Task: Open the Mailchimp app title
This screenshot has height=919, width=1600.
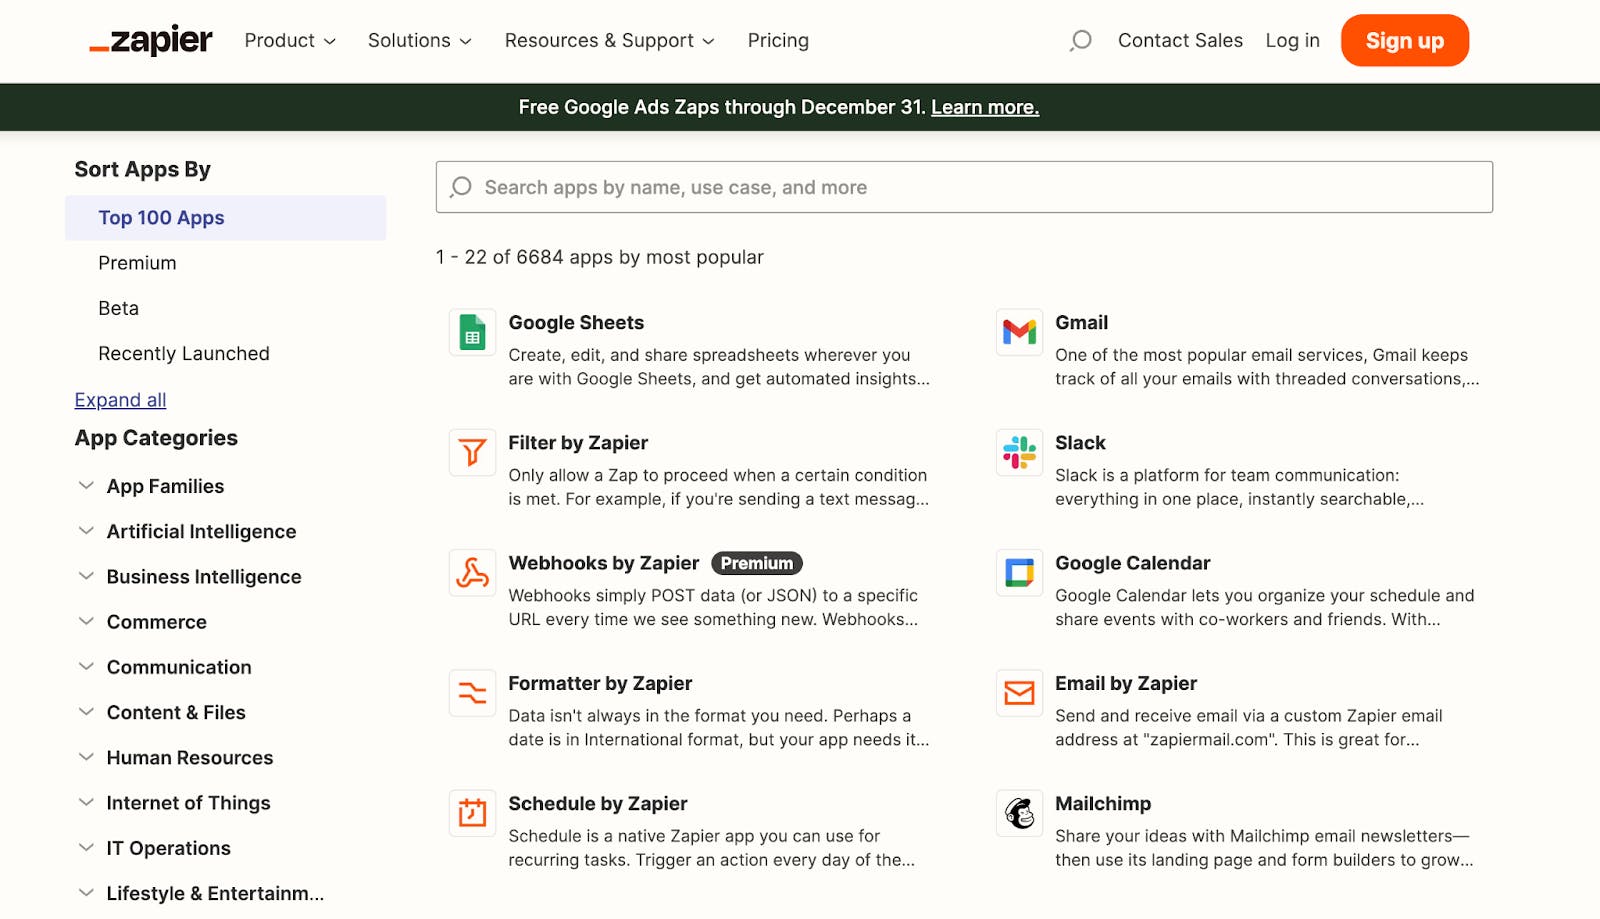Action: click(1103, 804)
